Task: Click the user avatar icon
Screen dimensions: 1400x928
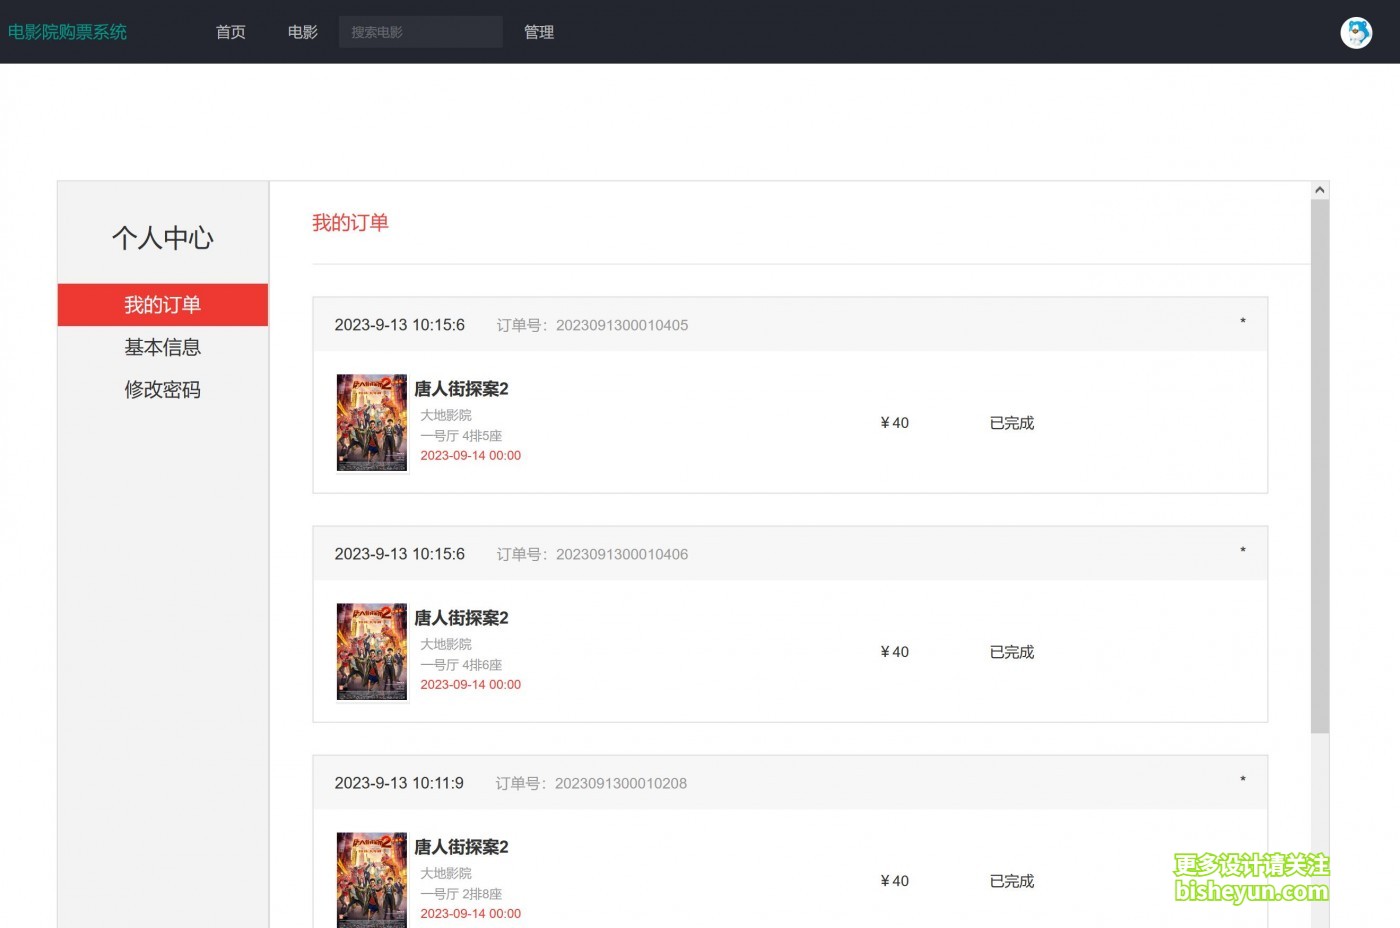Action: coord(1356,33)
